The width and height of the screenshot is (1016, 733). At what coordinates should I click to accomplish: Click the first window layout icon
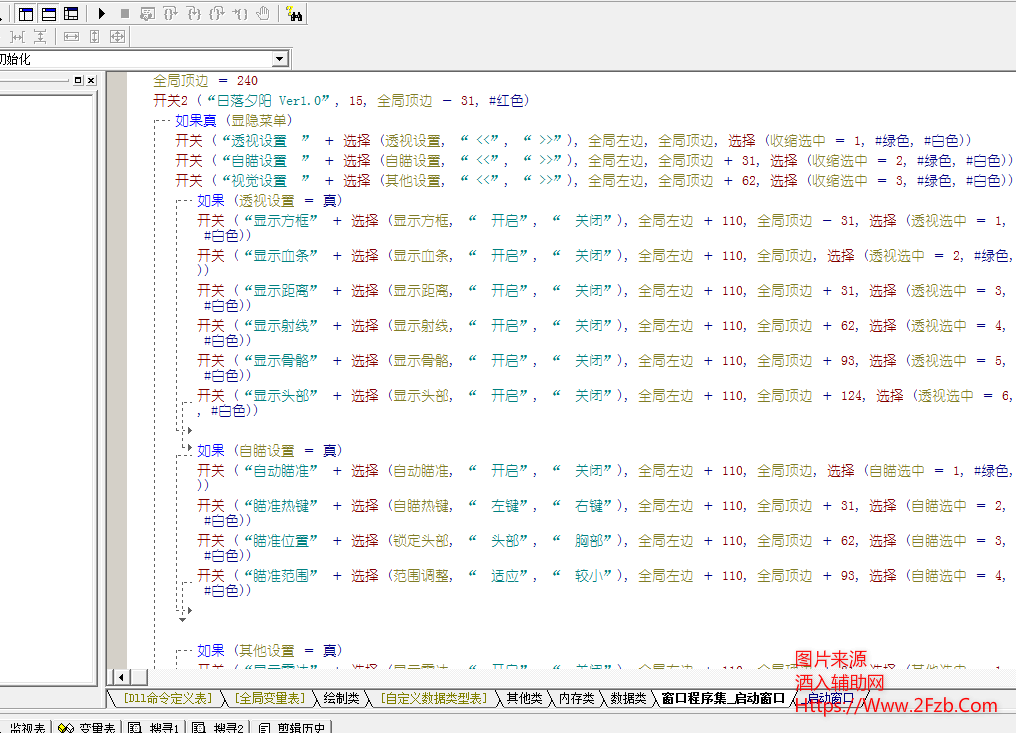point(26,14)
